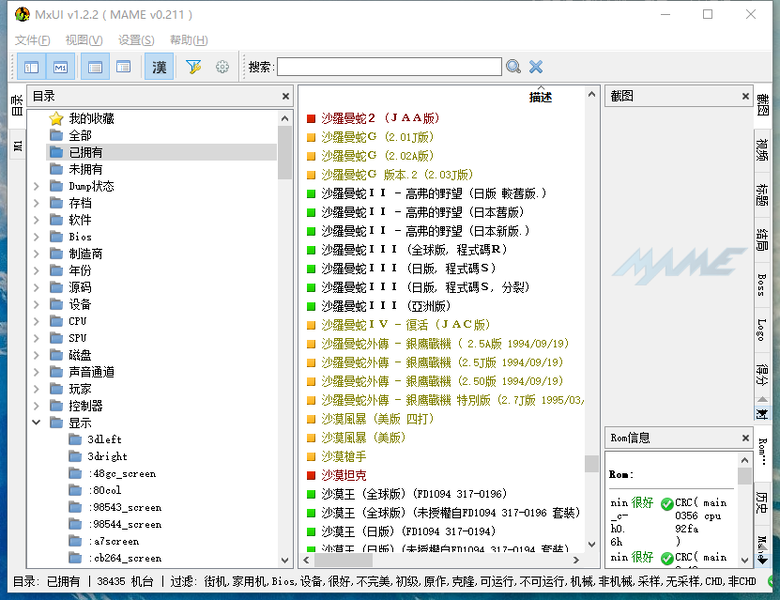Expand the 软件 tree node
This screenshot has width=780, height=600.
pyautogui.click(x=36, y=220)
